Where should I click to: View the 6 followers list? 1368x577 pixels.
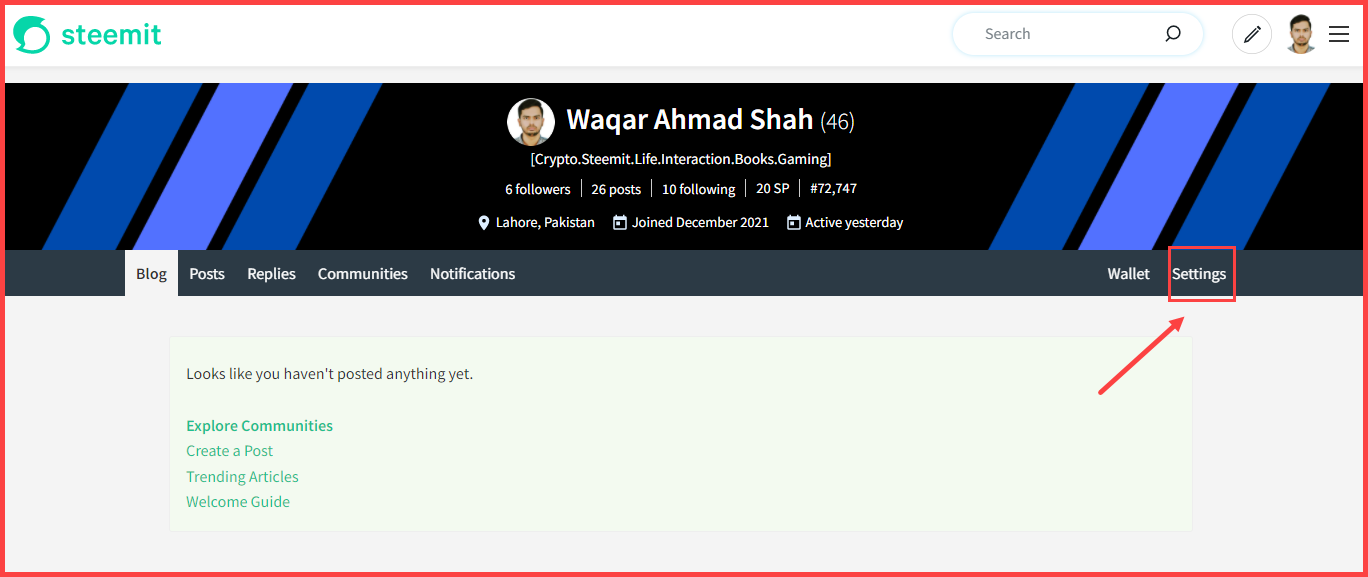click(x=538, y=189)
